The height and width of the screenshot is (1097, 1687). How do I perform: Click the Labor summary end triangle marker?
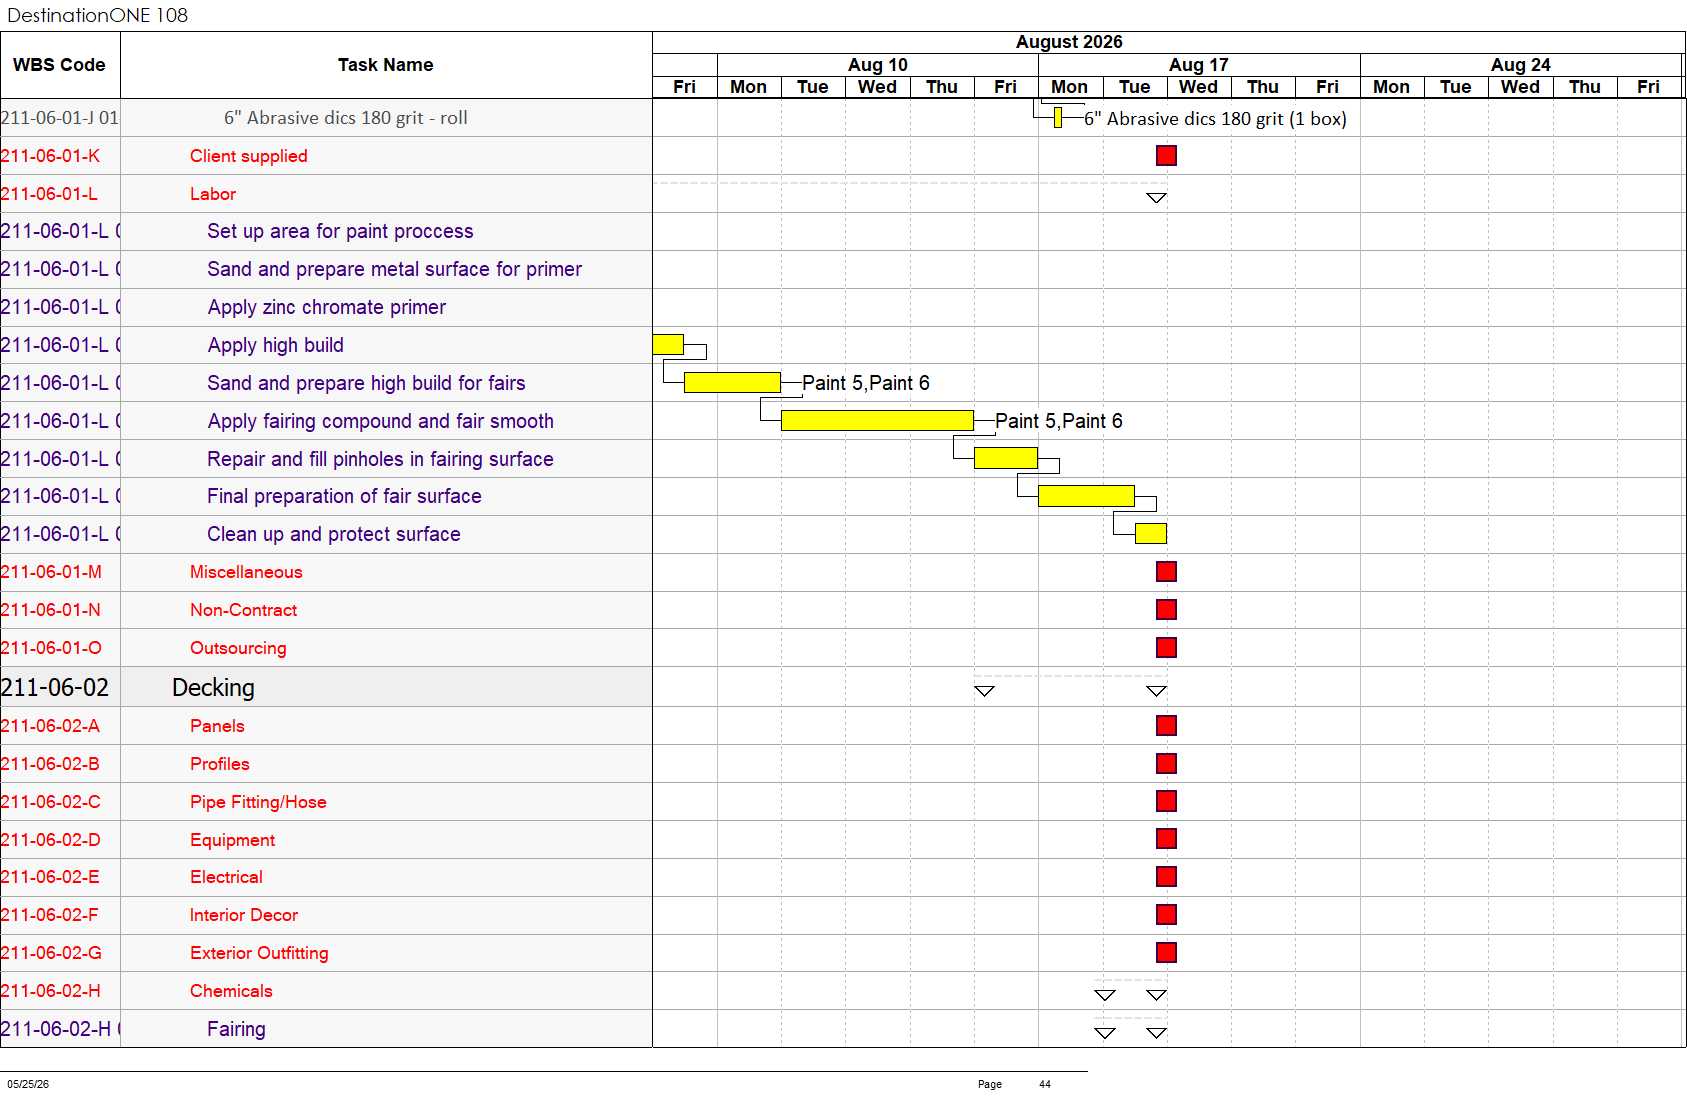pyautogui.click(x=1156, y=198)
